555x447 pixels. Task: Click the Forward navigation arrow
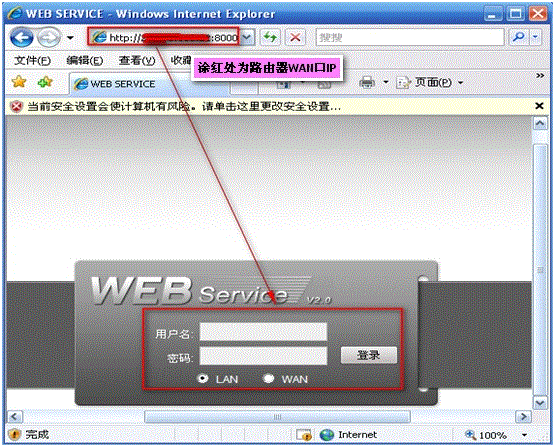[x=49, y=38]
